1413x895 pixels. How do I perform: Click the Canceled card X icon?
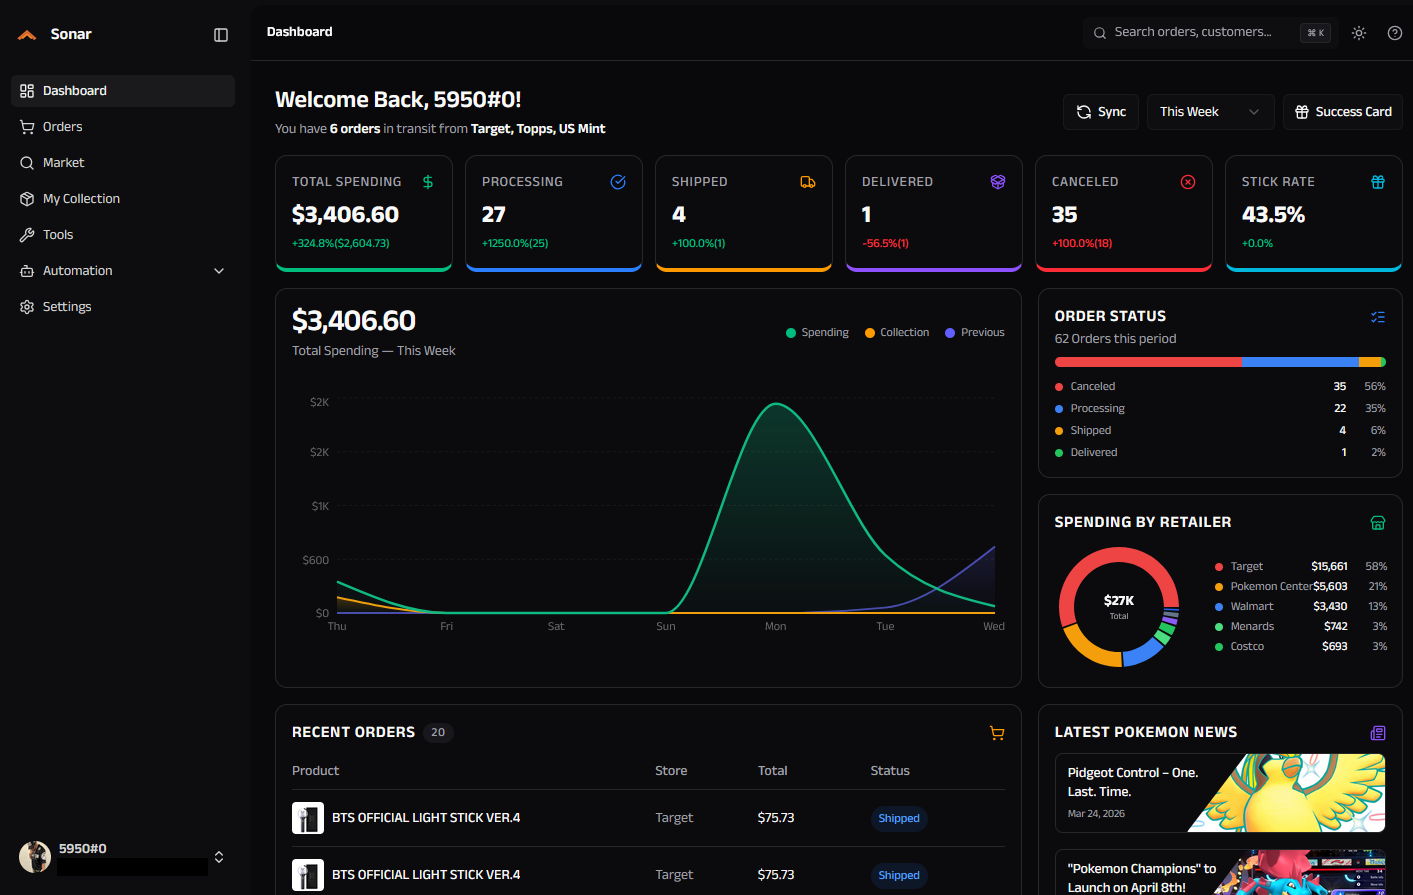[x=1188, y=182]
